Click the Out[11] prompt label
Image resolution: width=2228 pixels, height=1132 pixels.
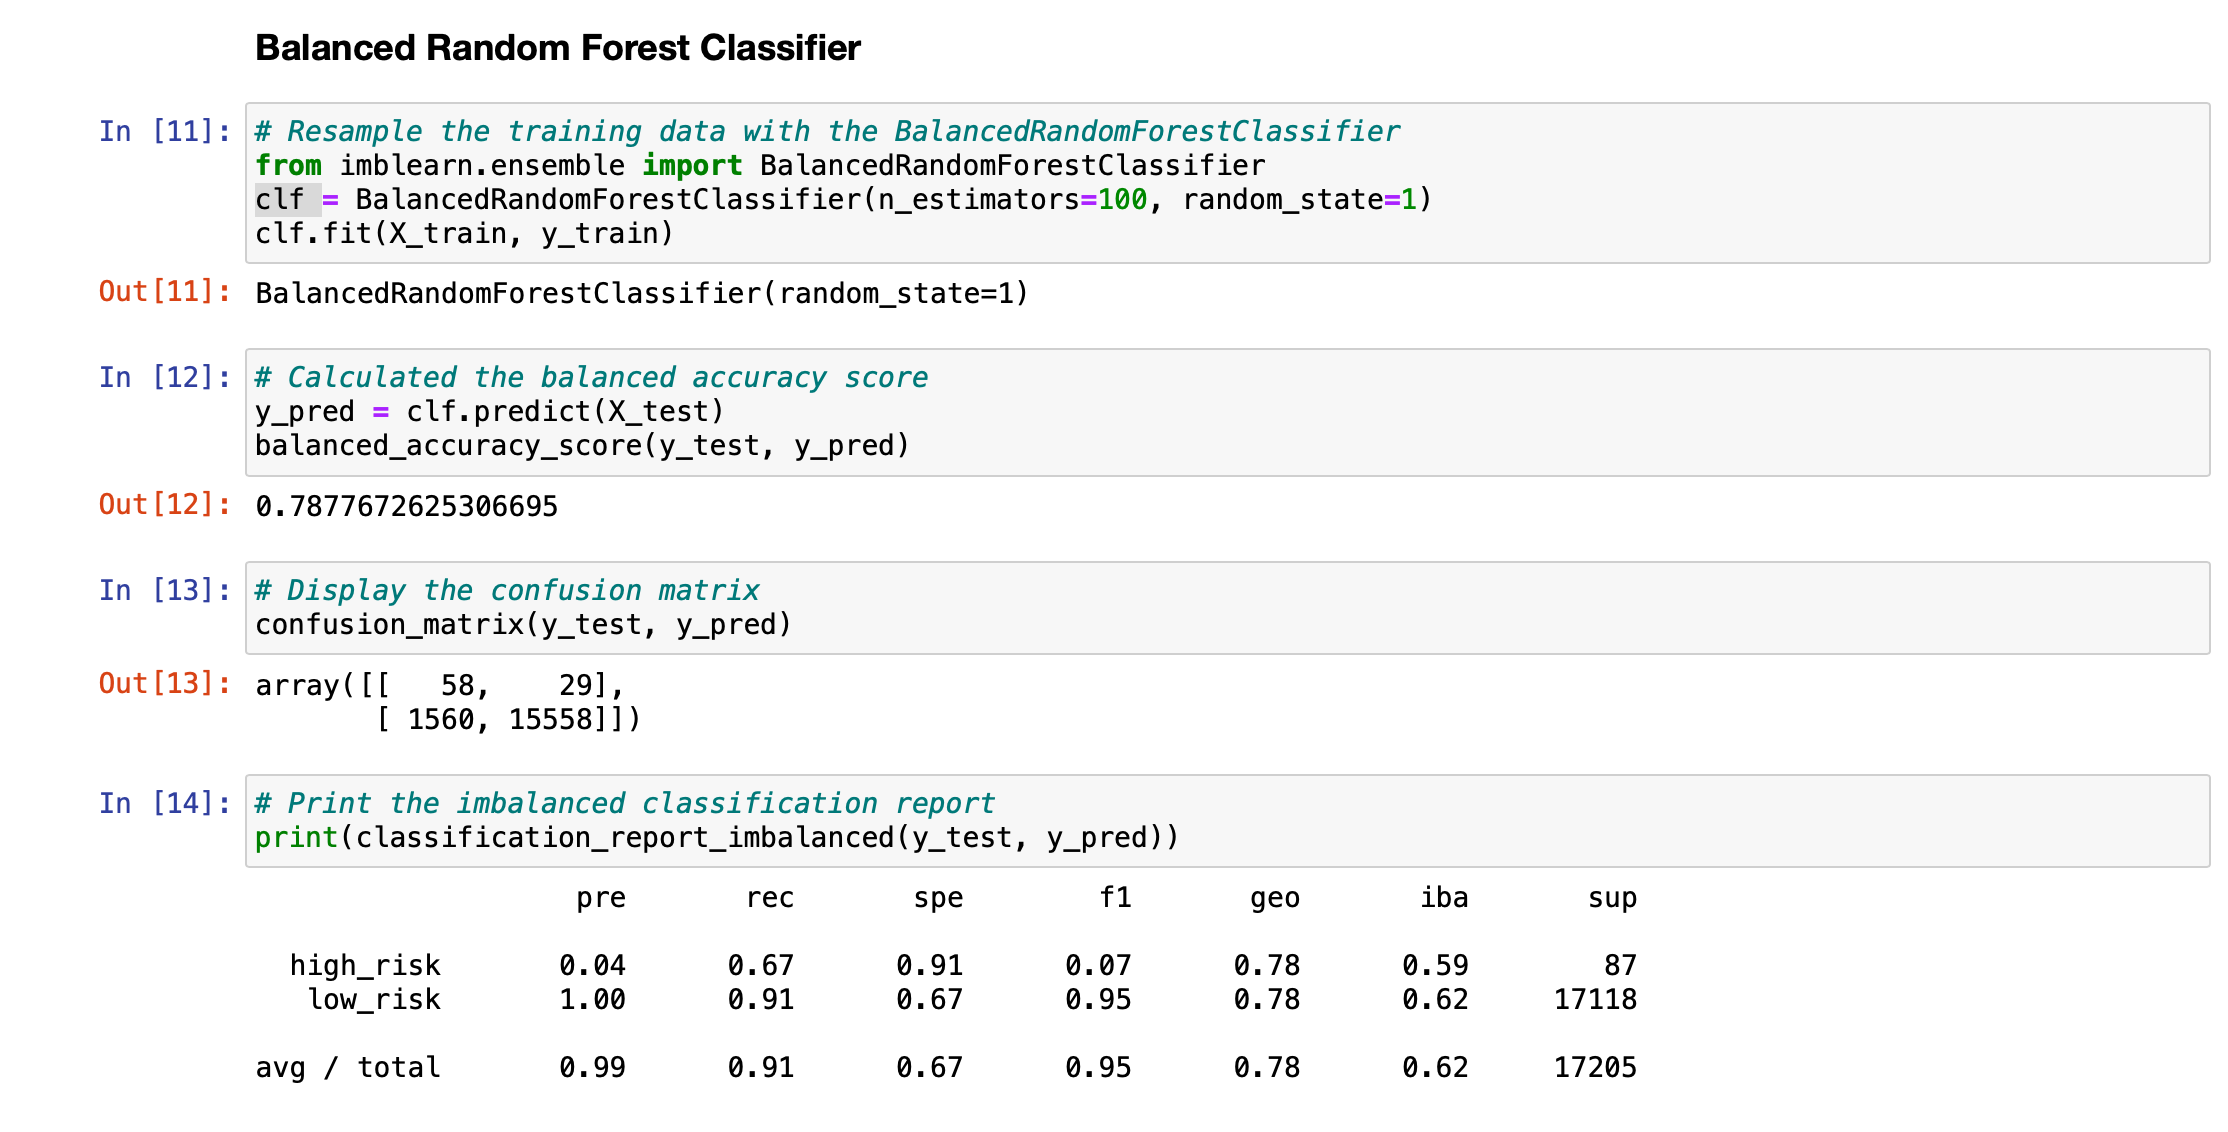coord(164,292)
